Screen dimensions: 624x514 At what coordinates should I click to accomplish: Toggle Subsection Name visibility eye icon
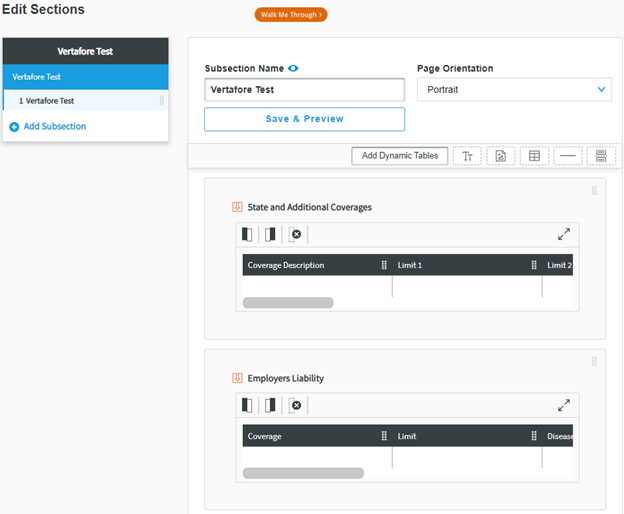294,69
